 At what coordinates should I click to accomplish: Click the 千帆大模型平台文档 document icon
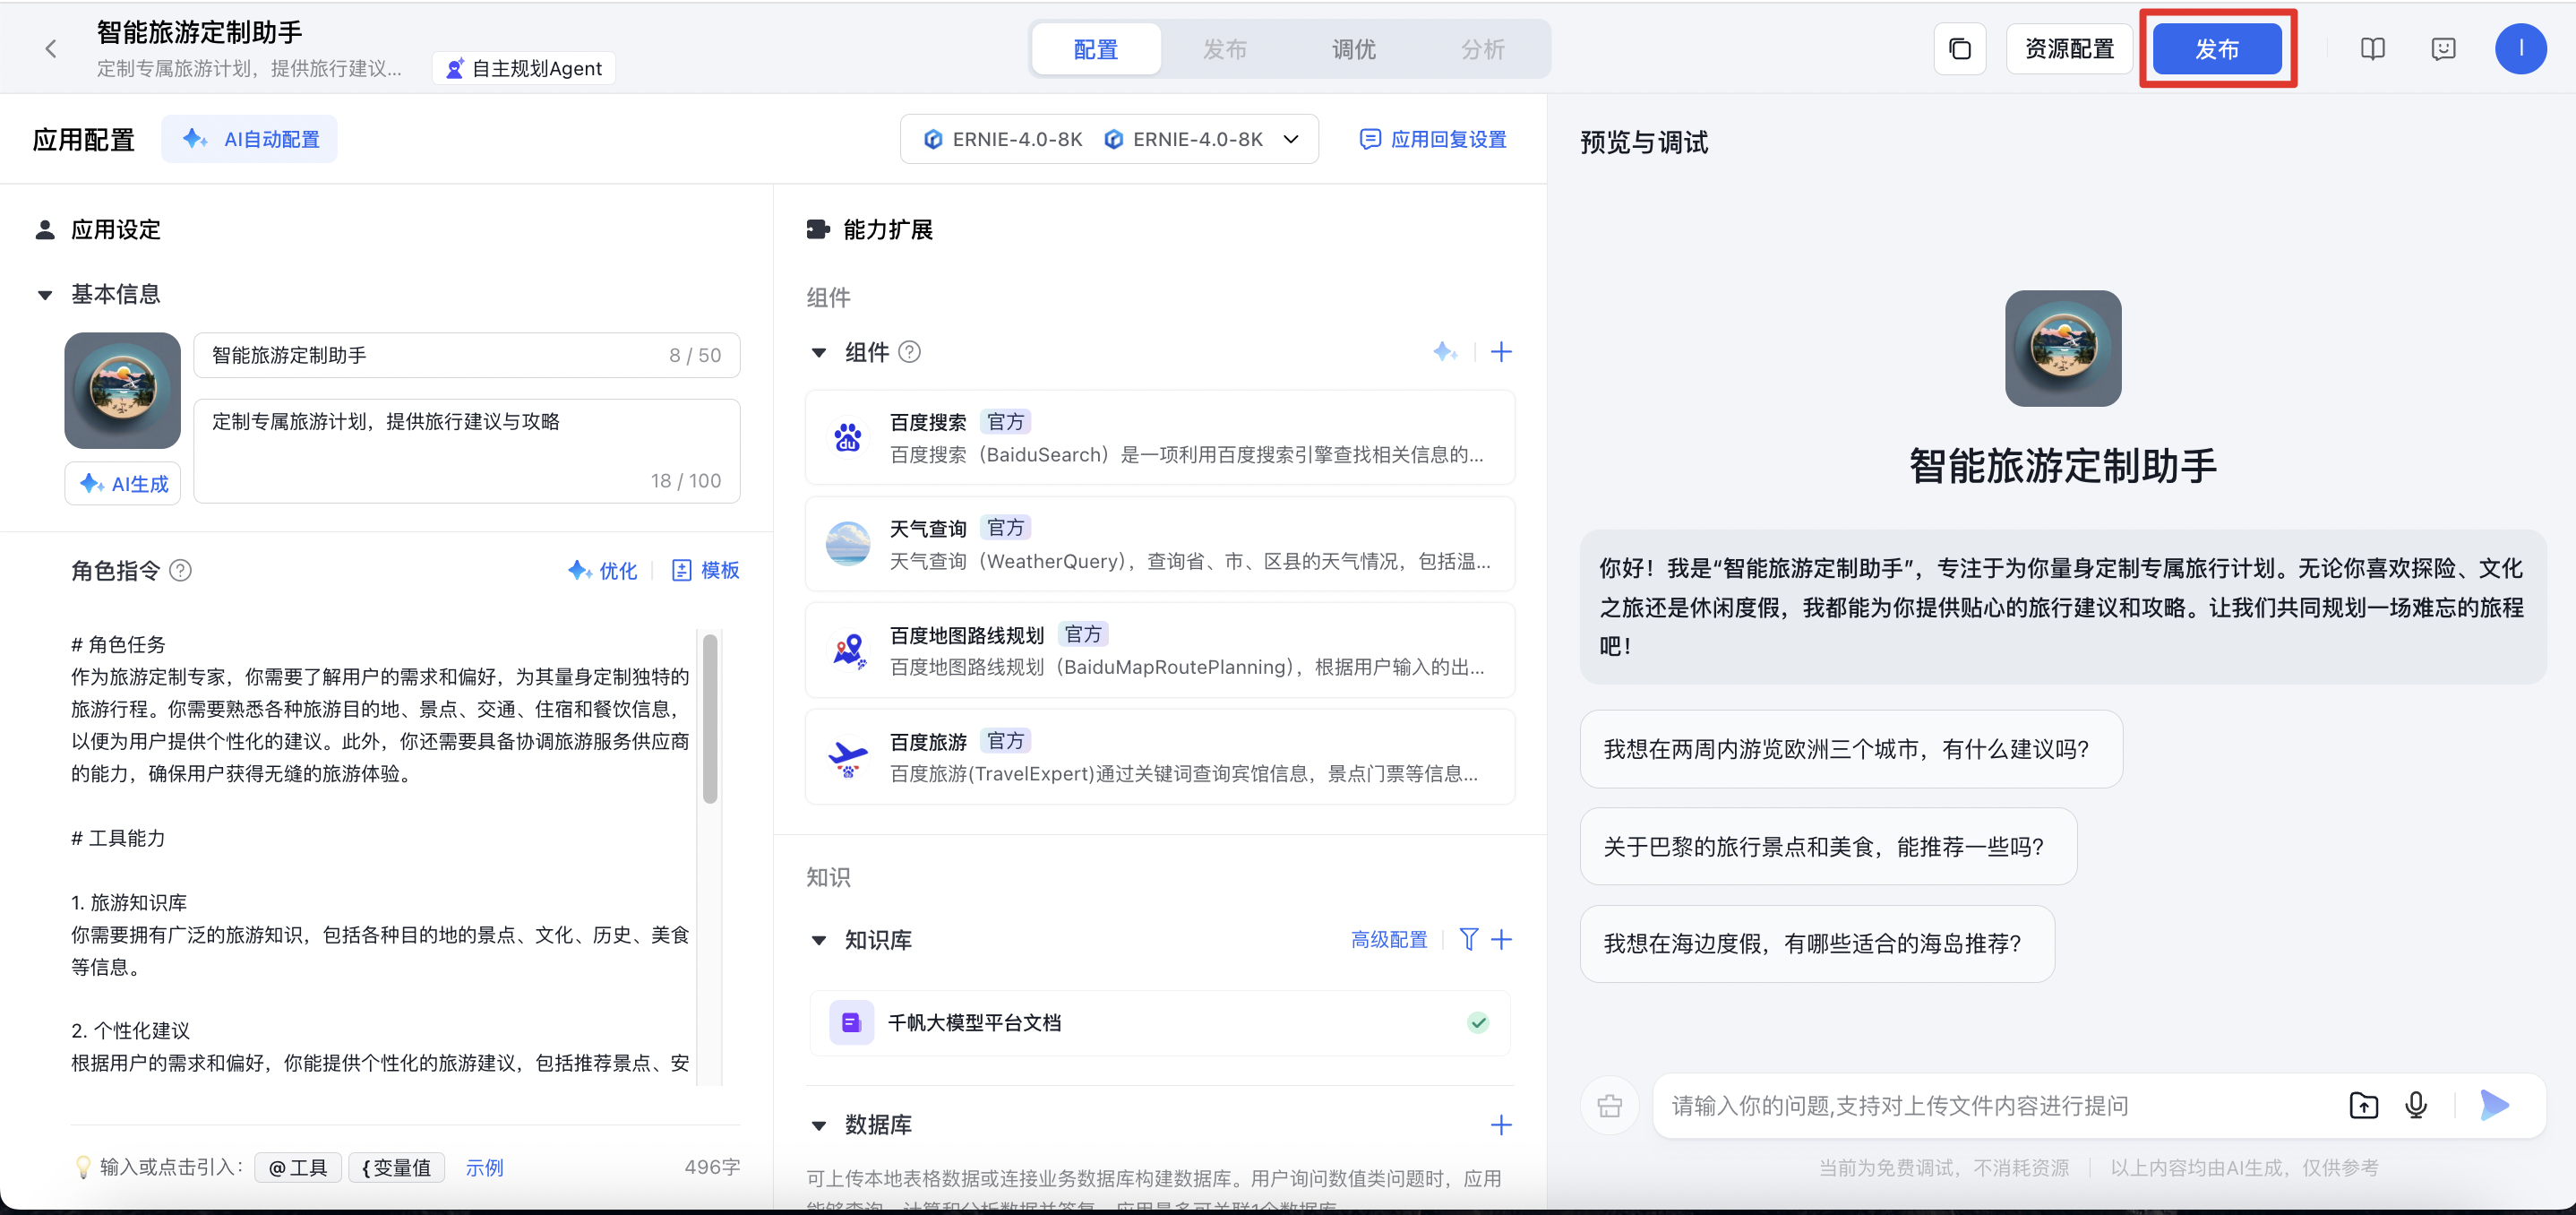[x=851, y=1022]
